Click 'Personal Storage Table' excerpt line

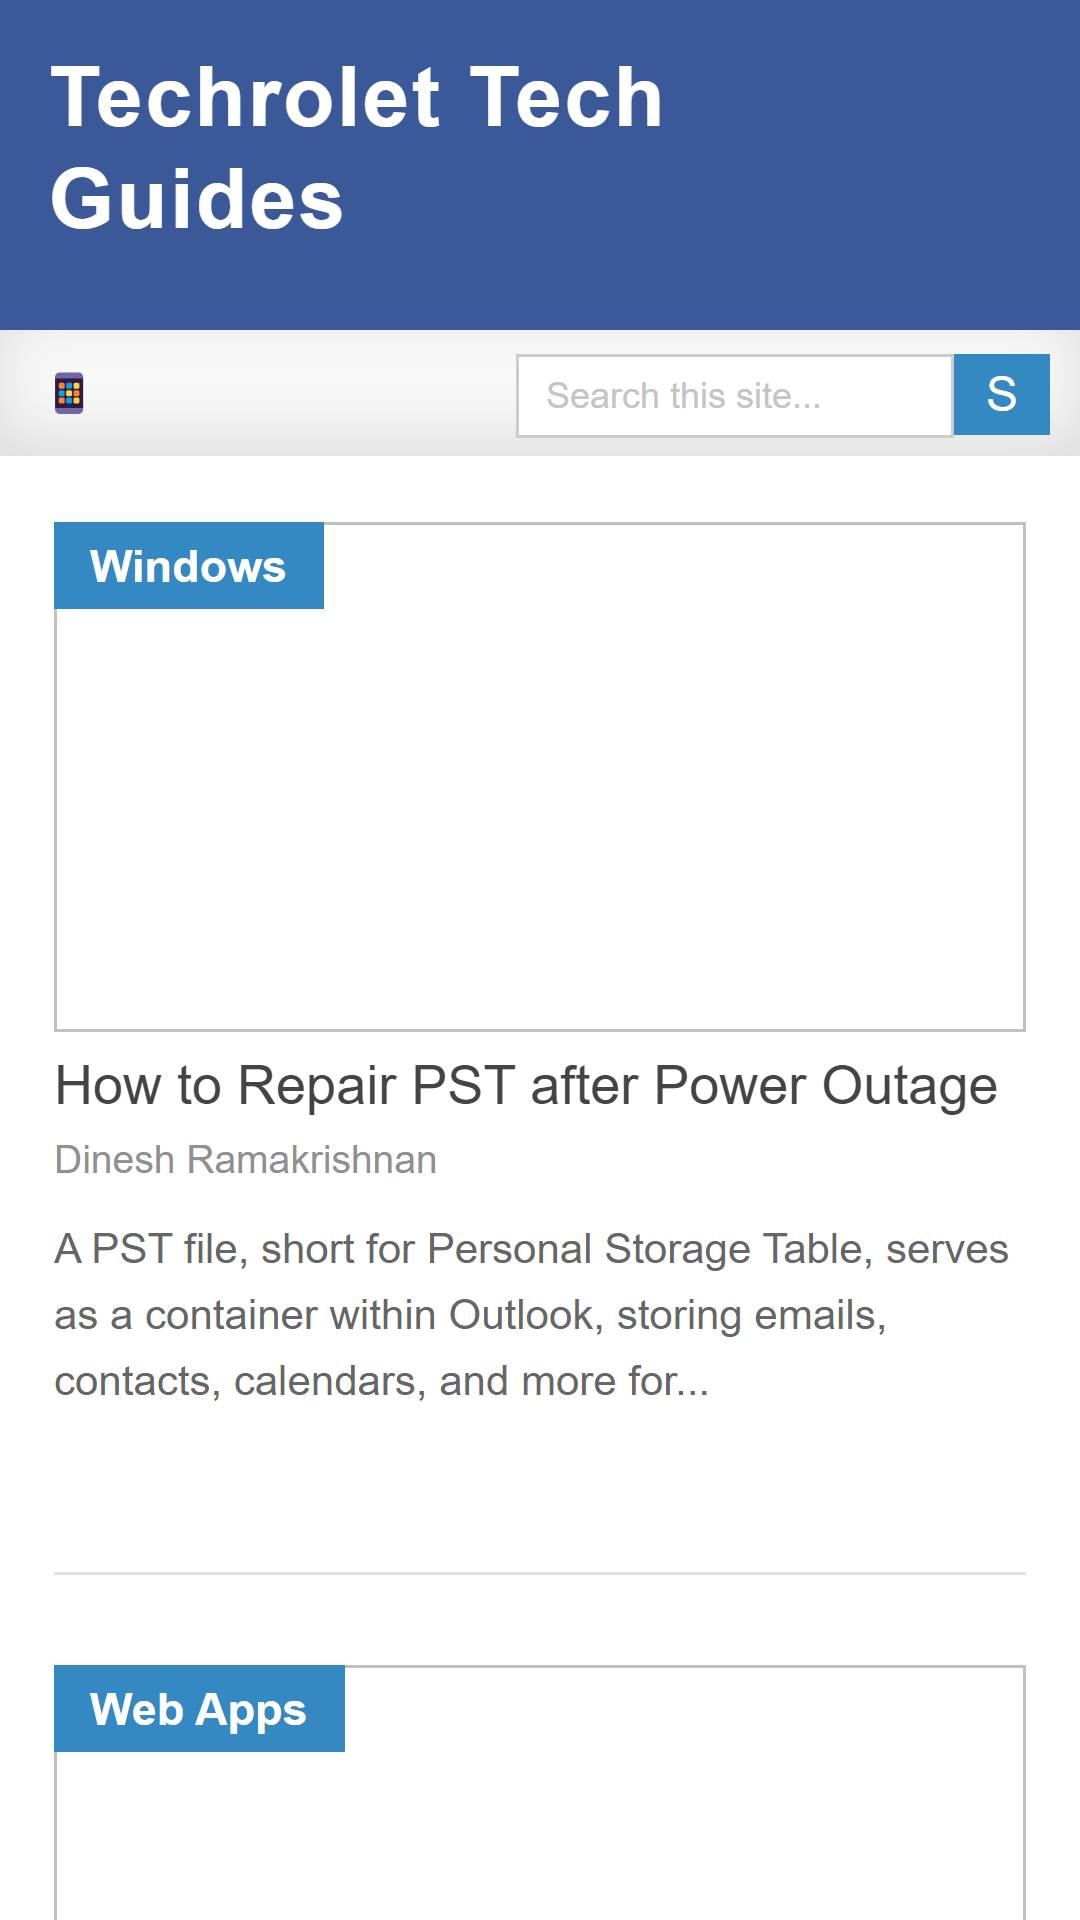point(532,1249)
